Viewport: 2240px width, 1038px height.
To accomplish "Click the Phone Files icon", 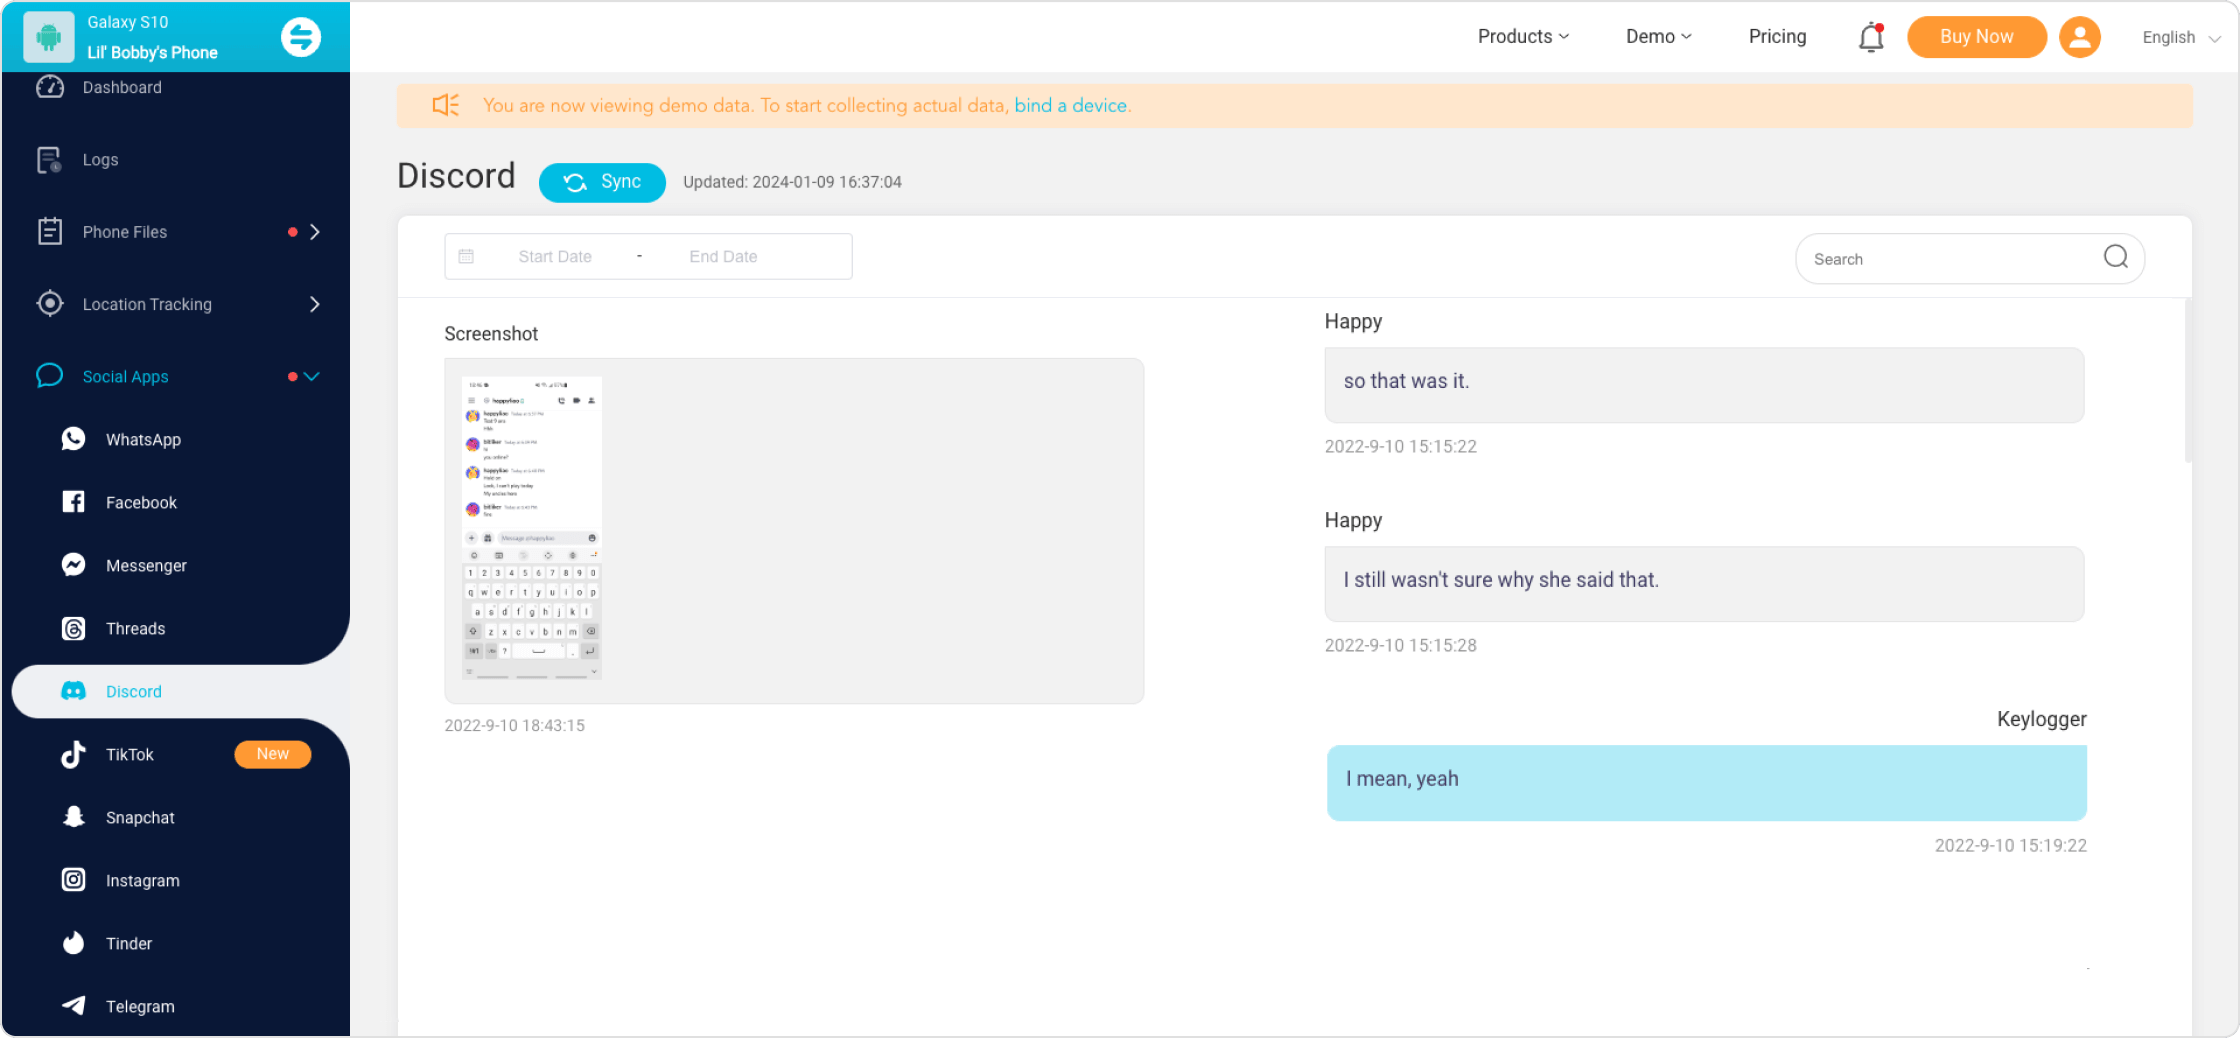I will [49, 232].
